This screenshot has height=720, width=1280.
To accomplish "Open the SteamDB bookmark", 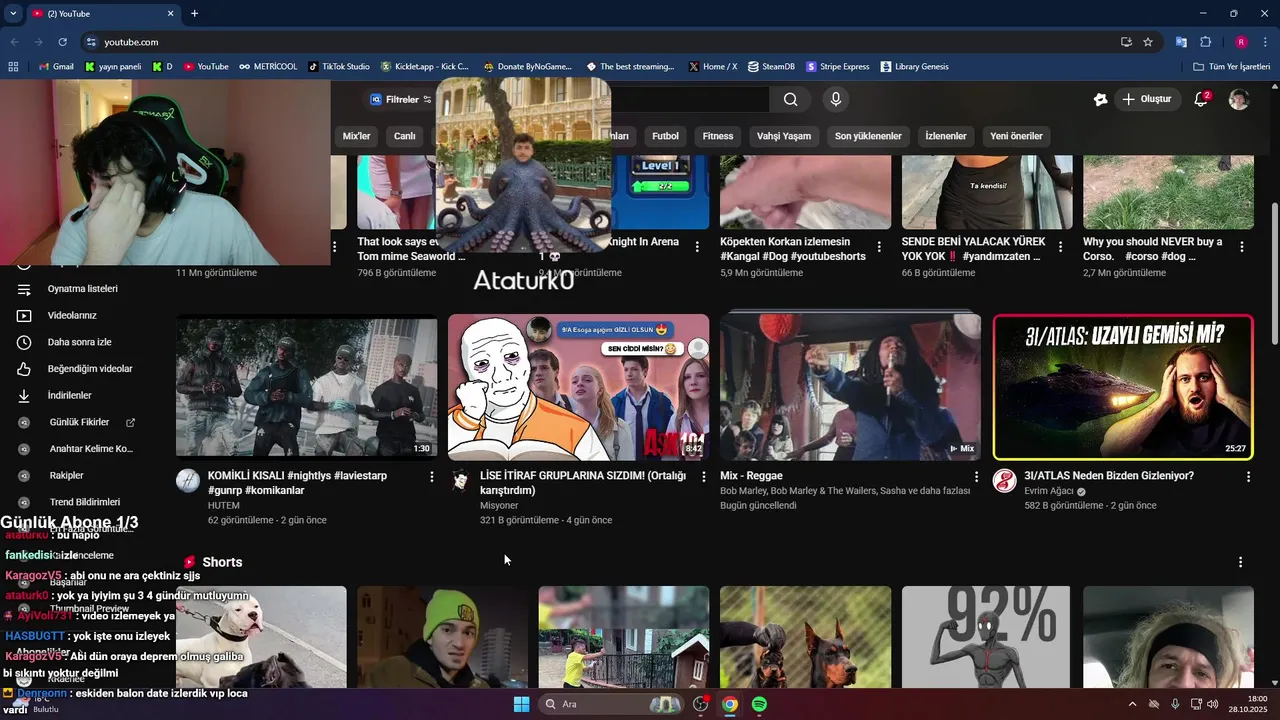I will point(771,67).
